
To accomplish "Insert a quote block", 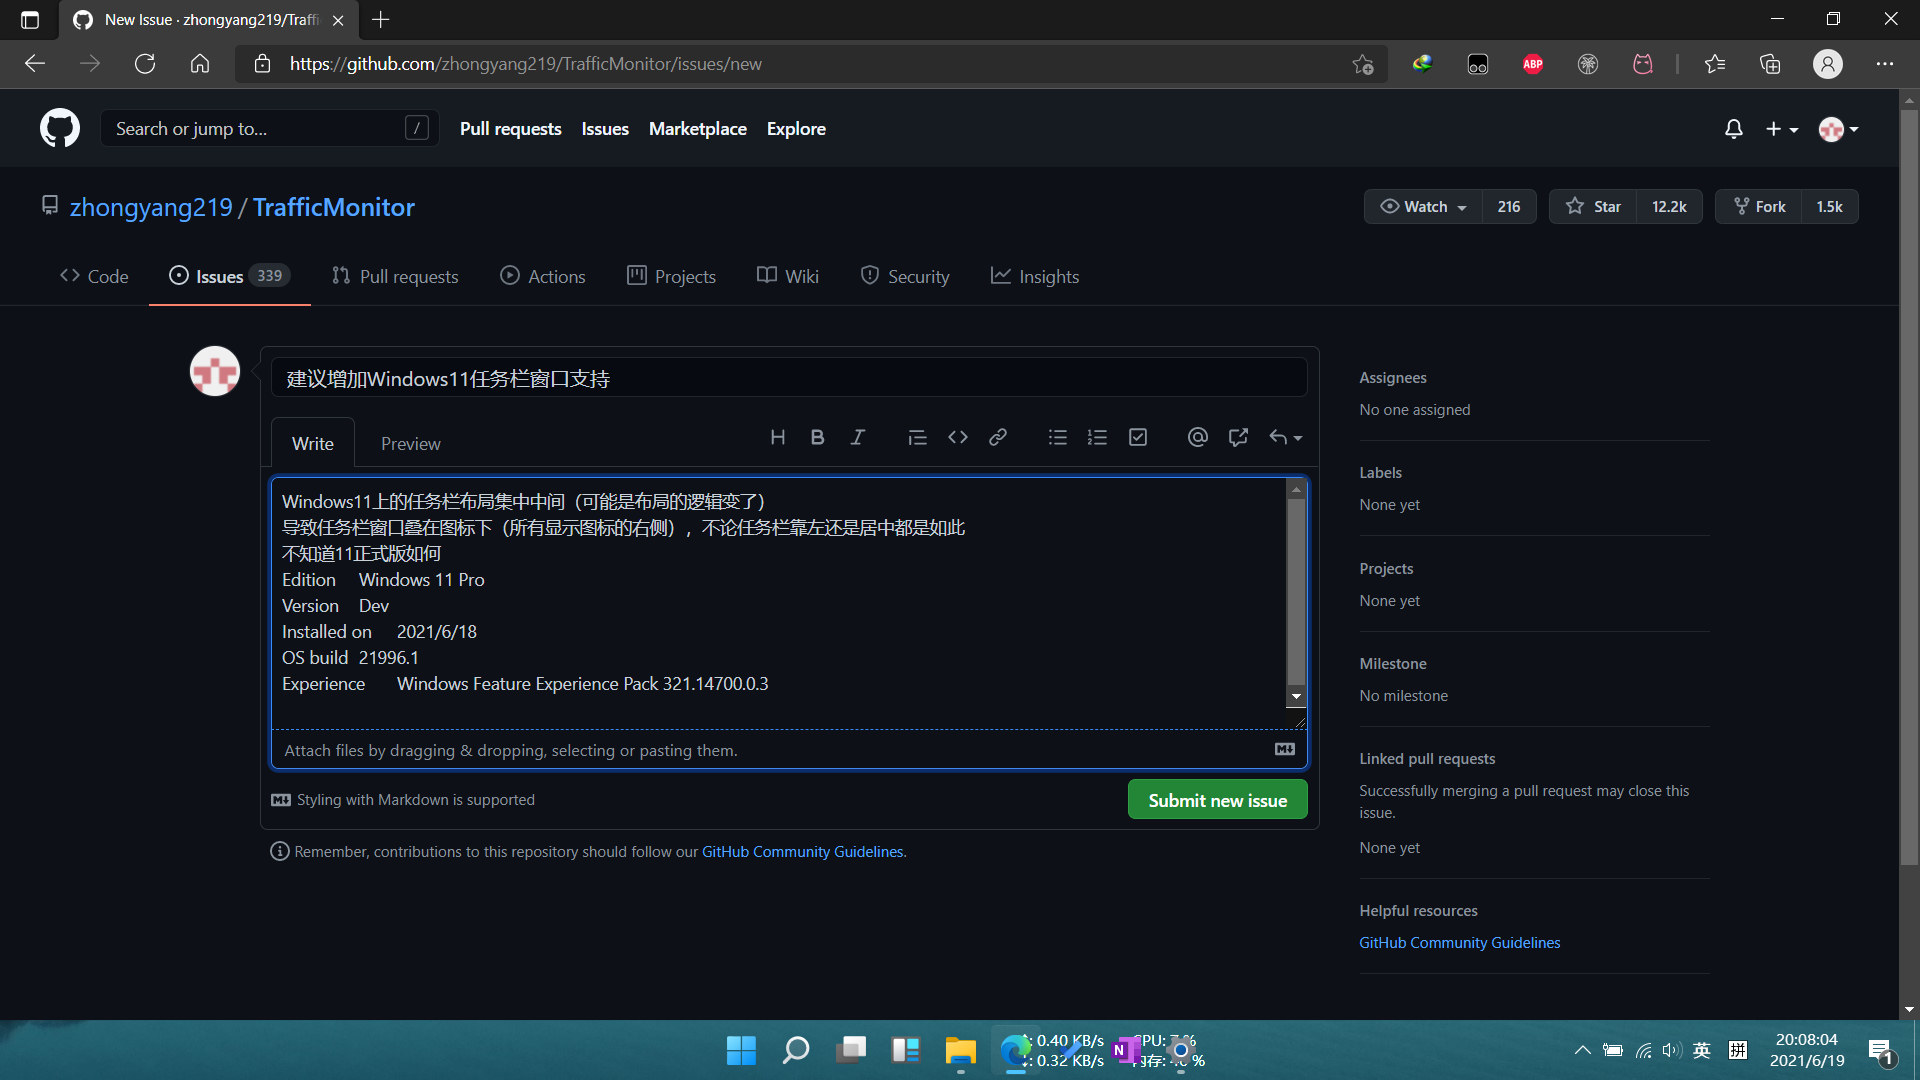I will click(917, 437).
